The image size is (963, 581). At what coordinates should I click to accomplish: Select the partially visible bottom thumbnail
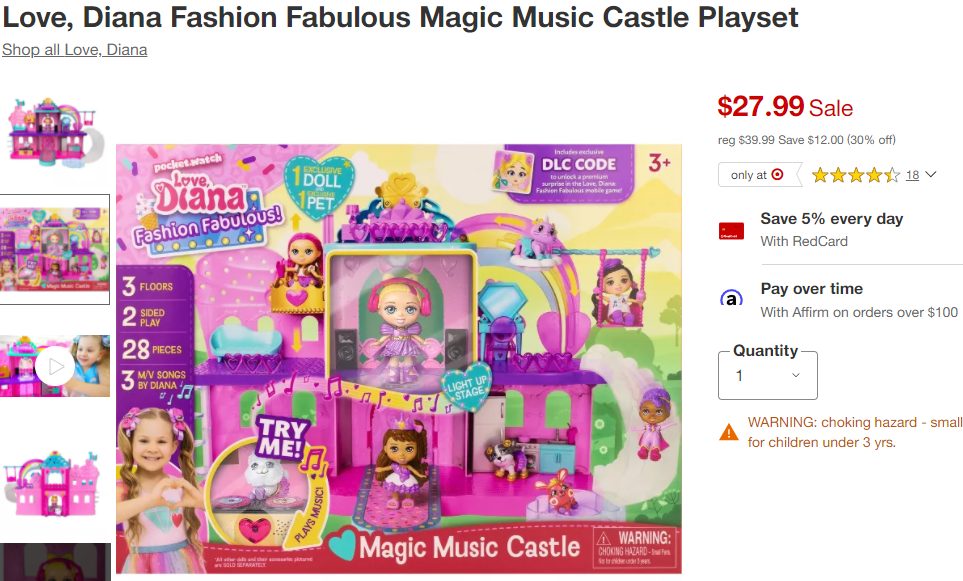(x=55, y=562)
